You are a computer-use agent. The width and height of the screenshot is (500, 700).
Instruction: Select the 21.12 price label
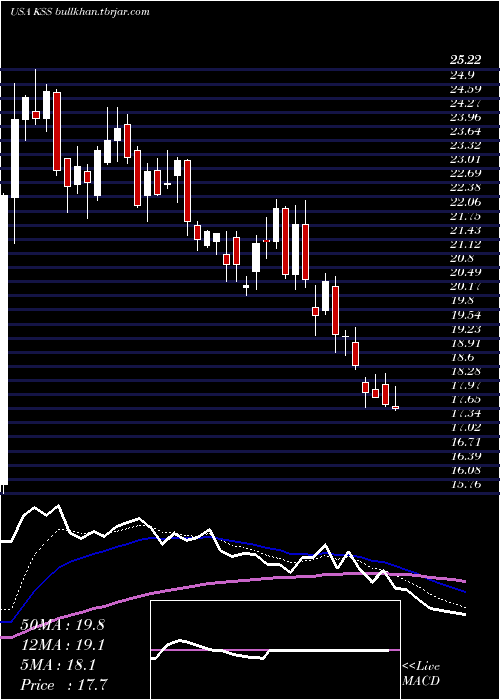click(466, 245)
